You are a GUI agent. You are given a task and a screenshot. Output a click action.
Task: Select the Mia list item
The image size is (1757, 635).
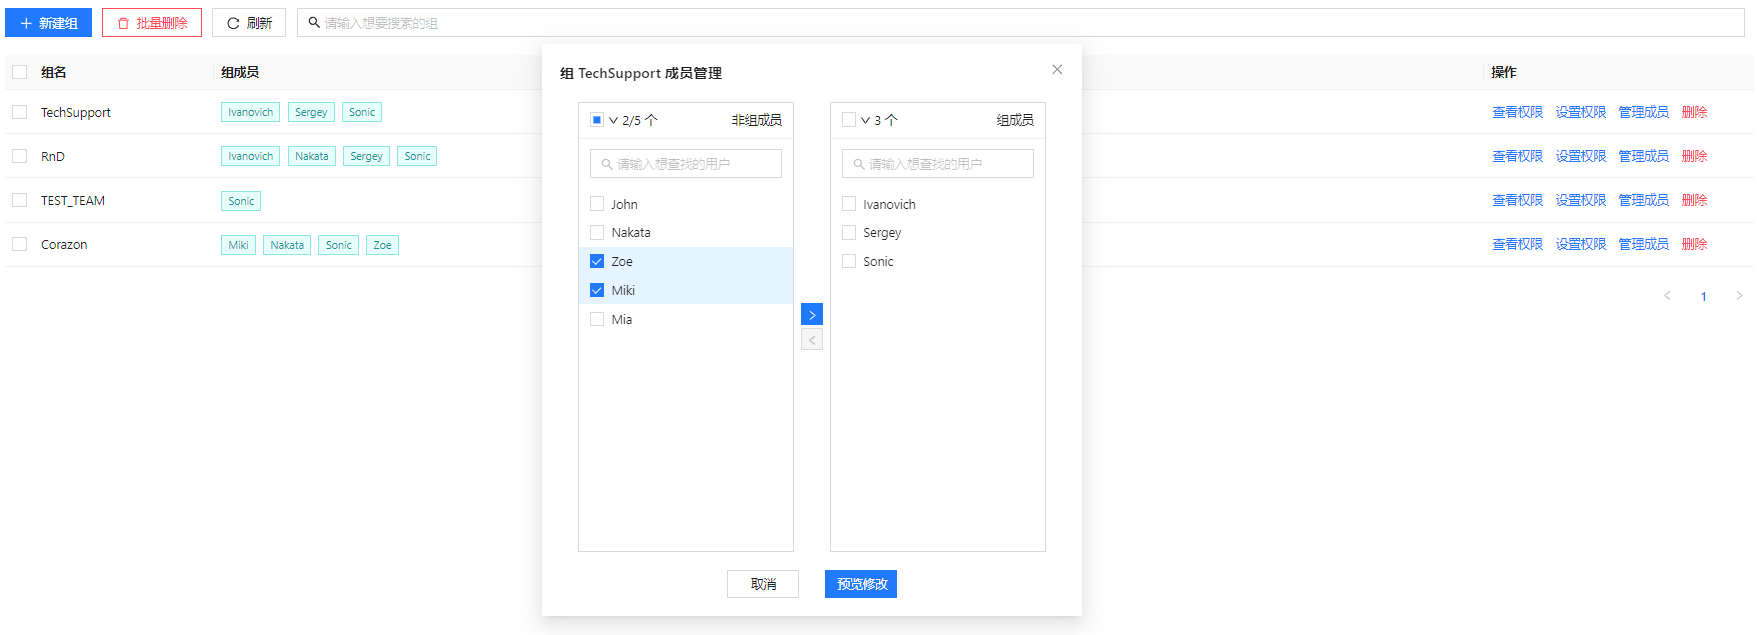point(622,320)
